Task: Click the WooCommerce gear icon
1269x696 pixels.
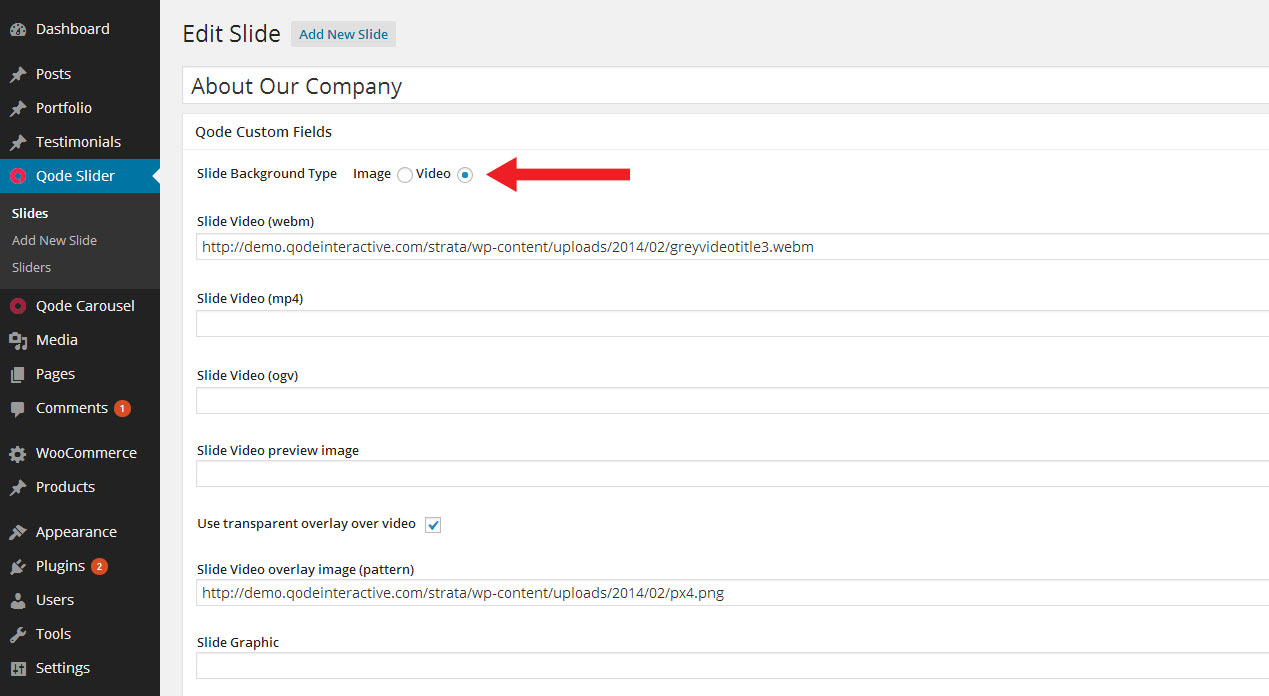Action: [17, 454]
